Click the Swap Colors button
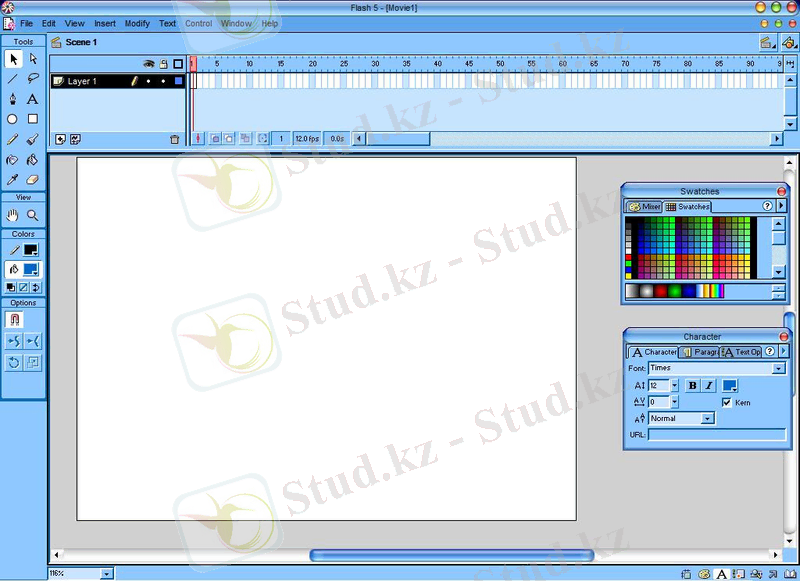The width and height of the screenshot is (800, 581). tap(36, 287)
